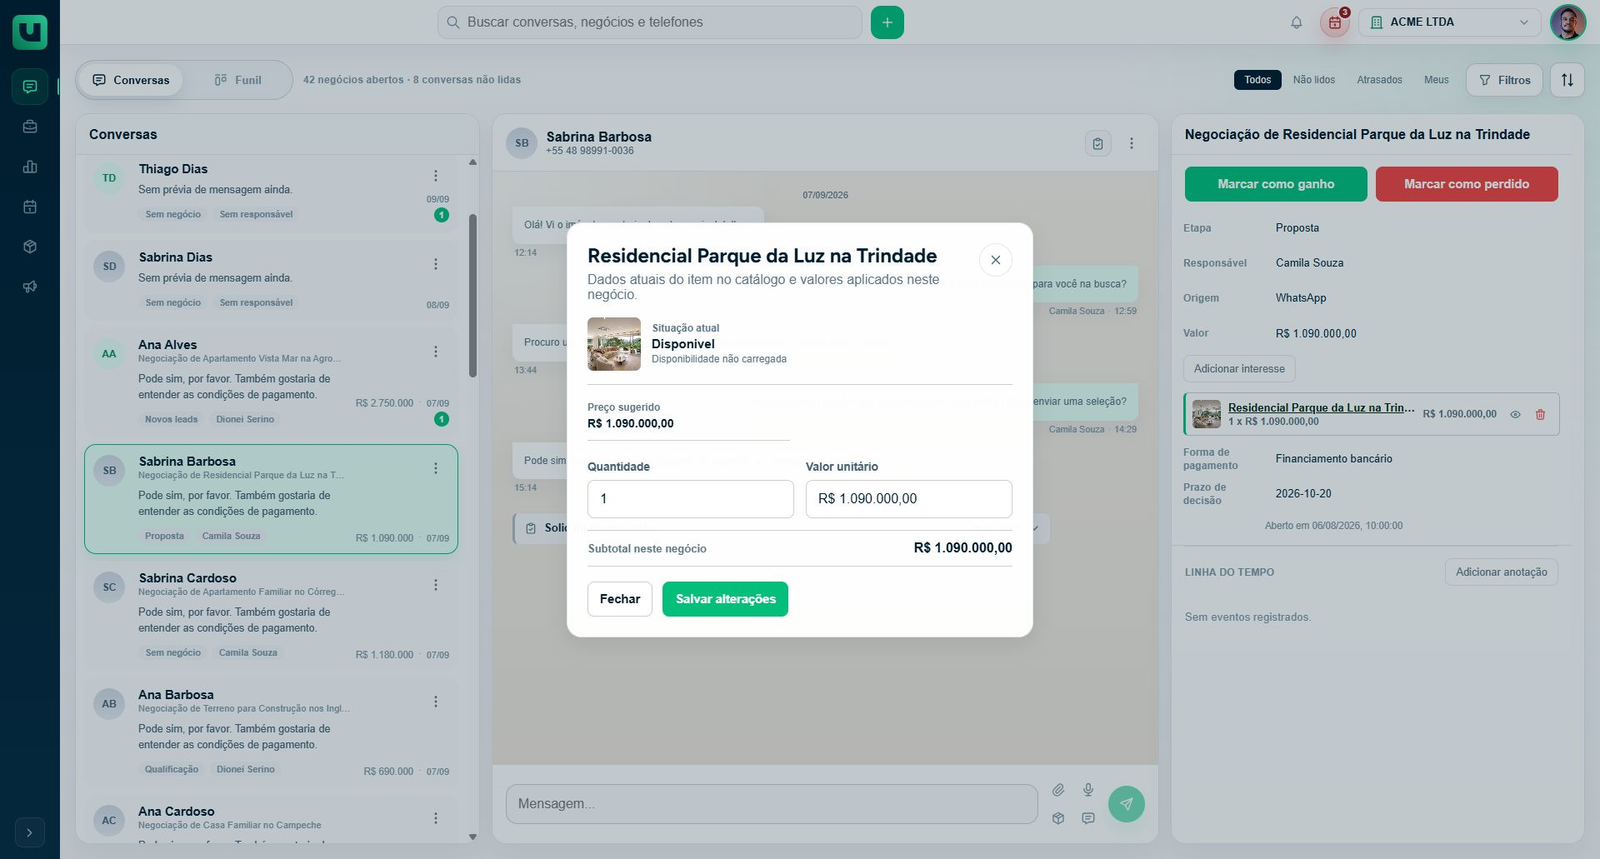Click Marcar como ganho
1600x859 pixels.
pos(1276,184)
